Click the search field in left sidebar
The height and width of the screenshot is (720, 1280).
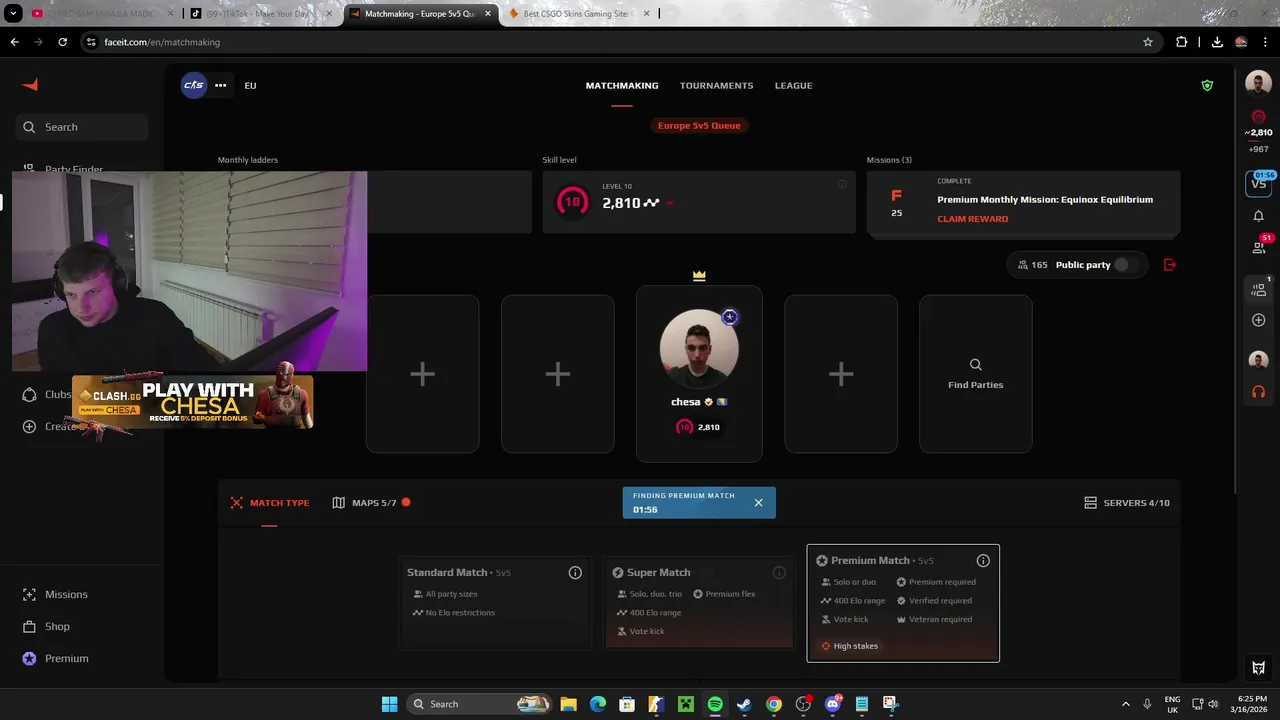82,127
